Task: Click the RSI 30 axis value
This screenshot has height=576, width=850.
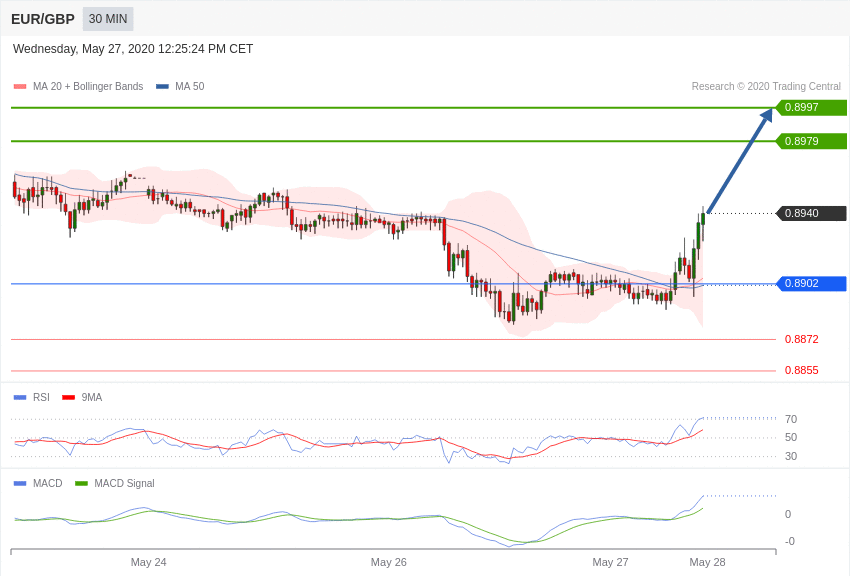Action: click(791, 456)
